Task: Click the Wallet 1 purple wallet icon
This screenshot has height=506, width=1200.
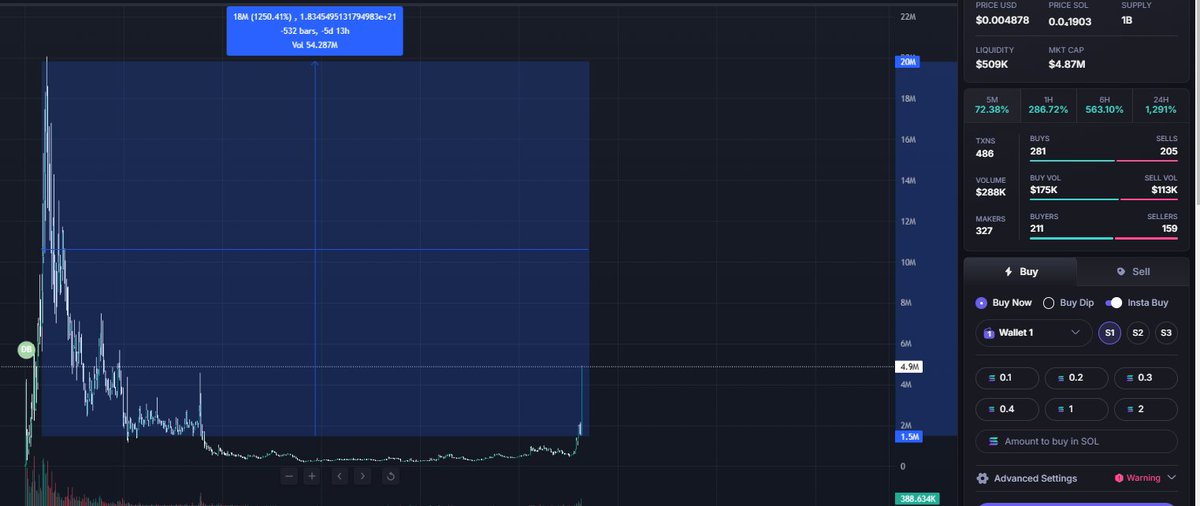Action: [990, 333]
